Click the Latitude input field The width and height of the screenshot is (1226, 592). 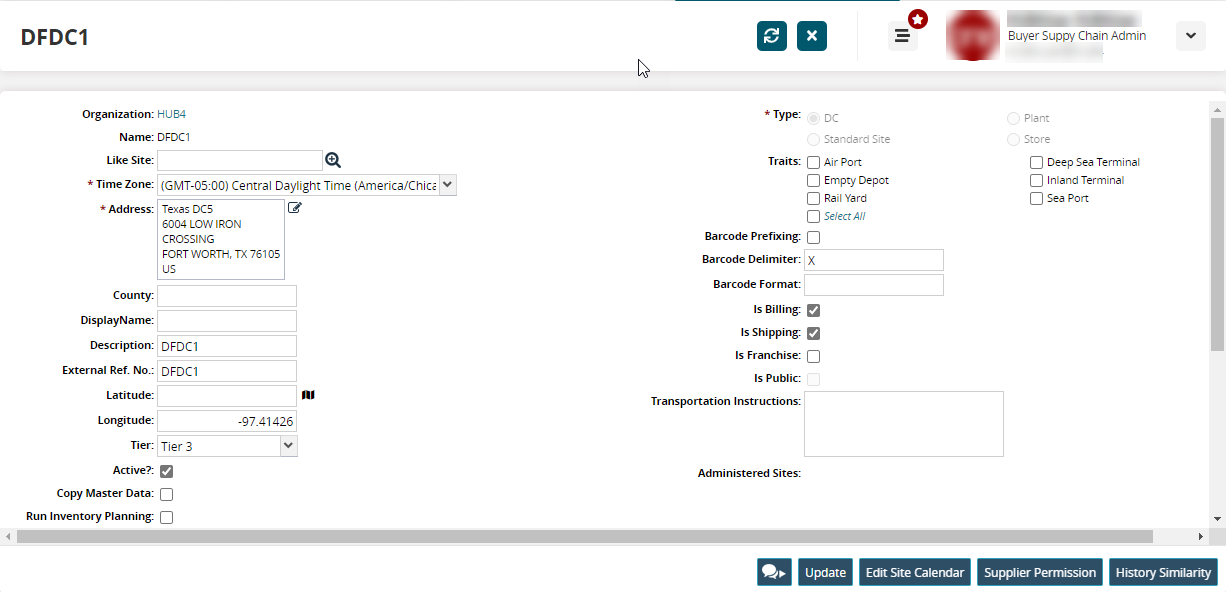pos(227,396)
